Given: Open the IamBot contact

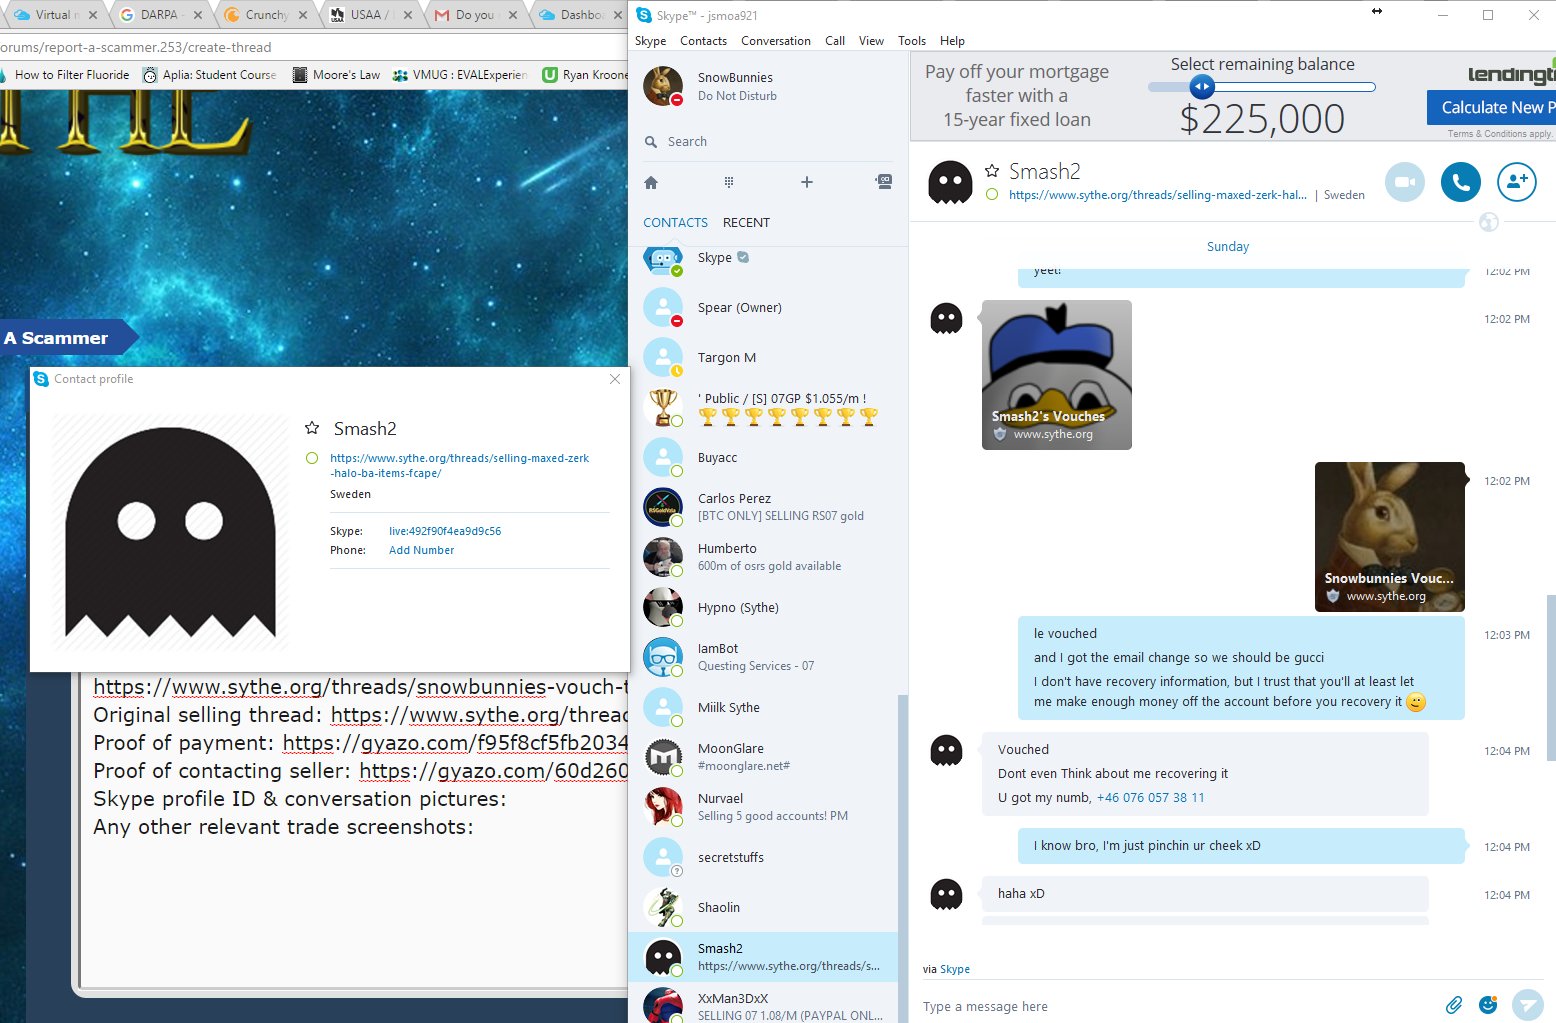Looking at the screenshot, I should click(x=763, y=657).
